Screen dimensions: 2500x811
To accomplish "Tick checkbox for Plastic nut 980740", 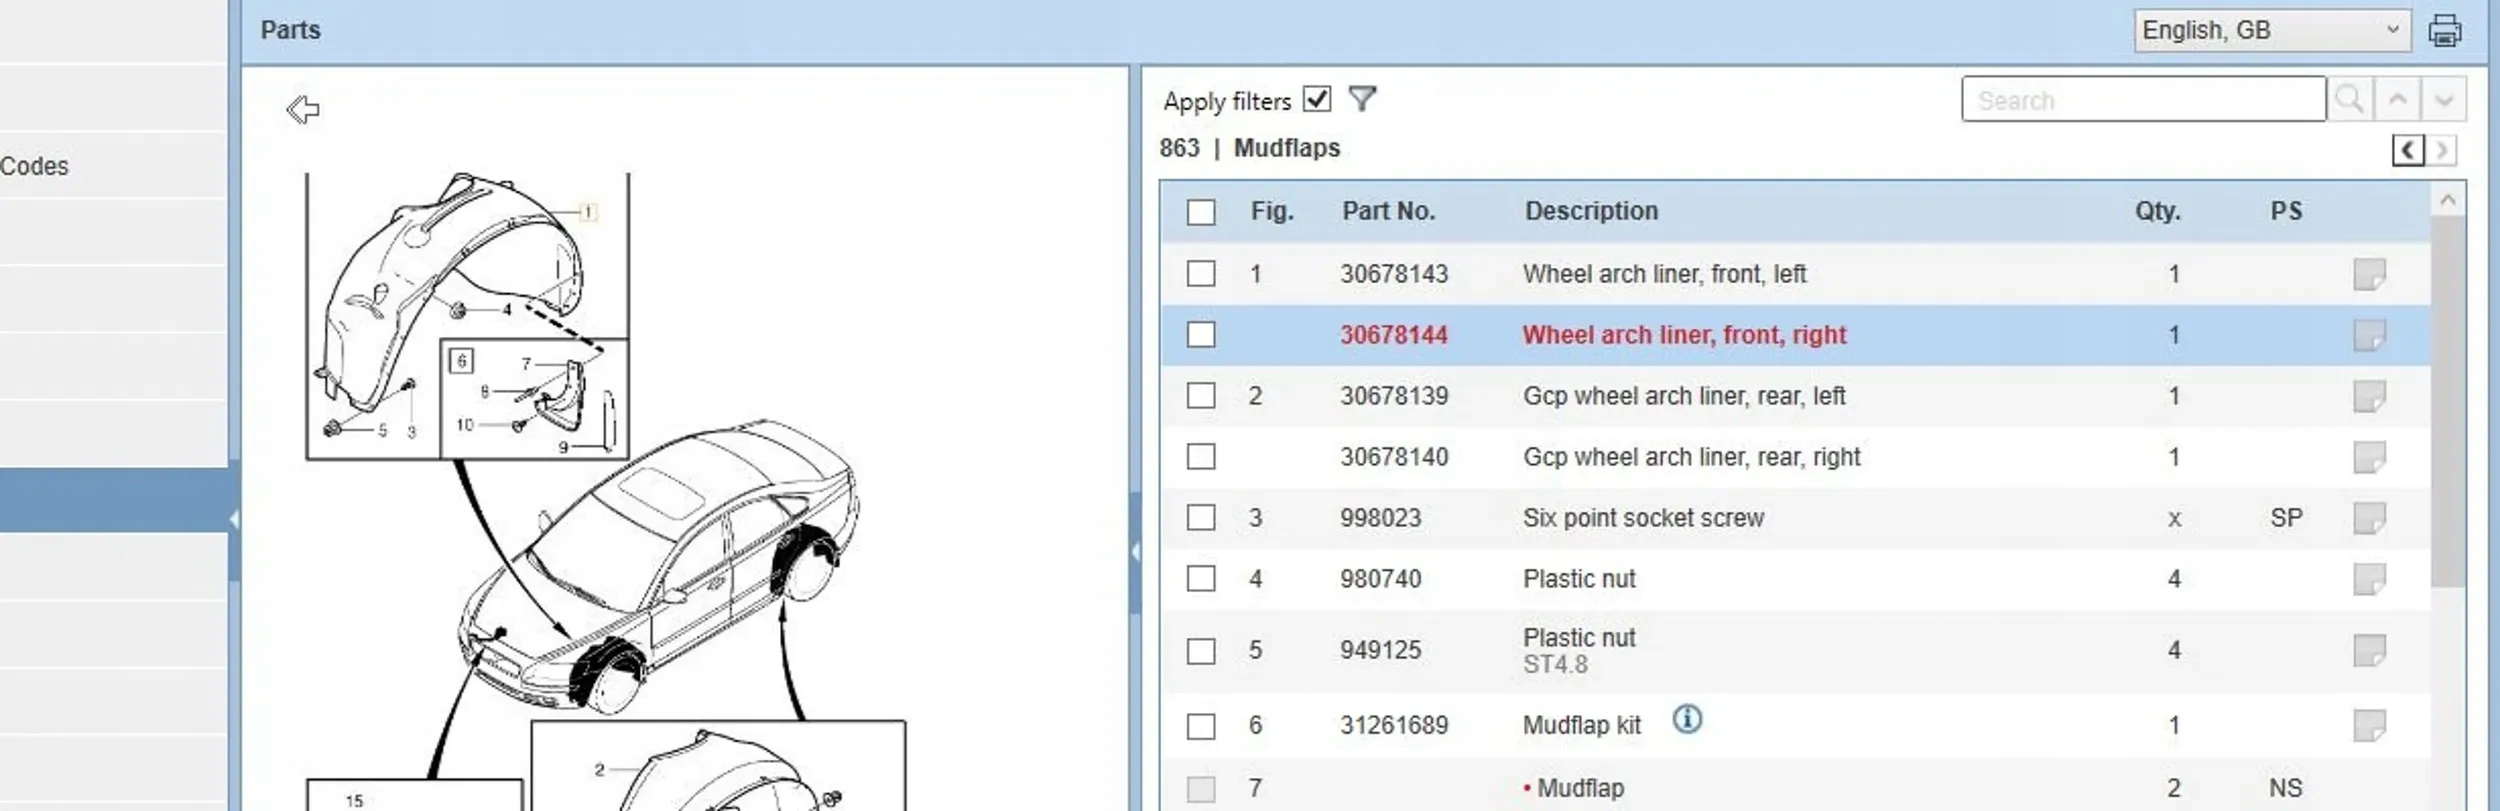I will coord(1201,579).
